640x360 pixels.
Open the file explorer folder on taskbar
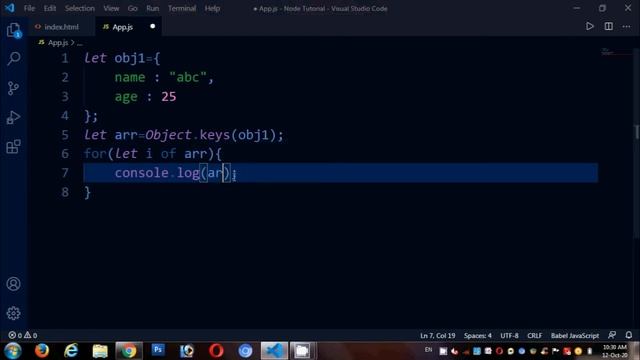tap(100, 351)
